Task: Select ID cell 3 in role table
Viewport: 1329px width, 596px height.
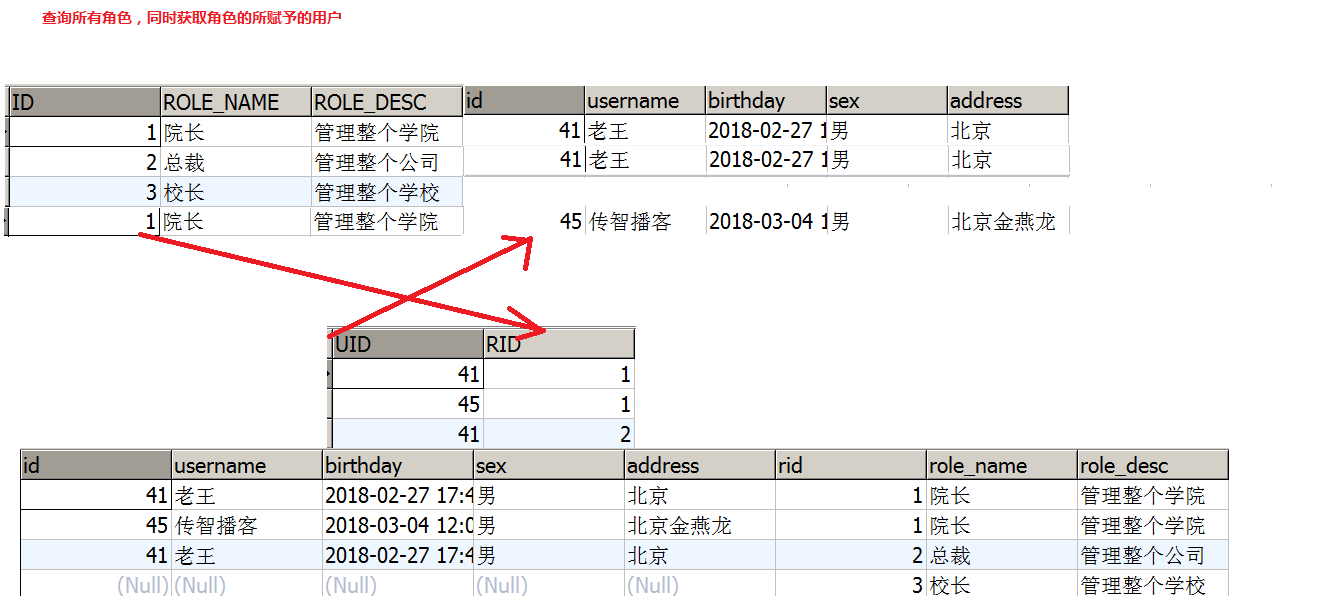Action: [x=85, y=192]
